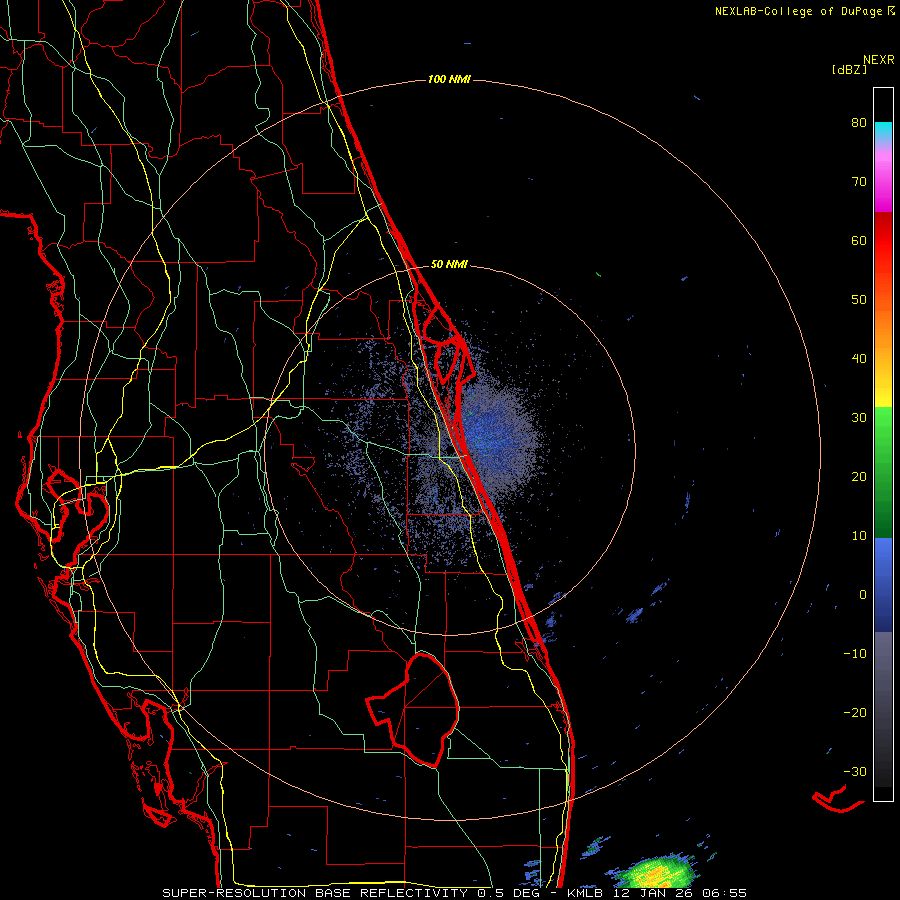Click the yellow-green storm echo offshore
Screen dimensions: 900x900
[x=656, y=874]
